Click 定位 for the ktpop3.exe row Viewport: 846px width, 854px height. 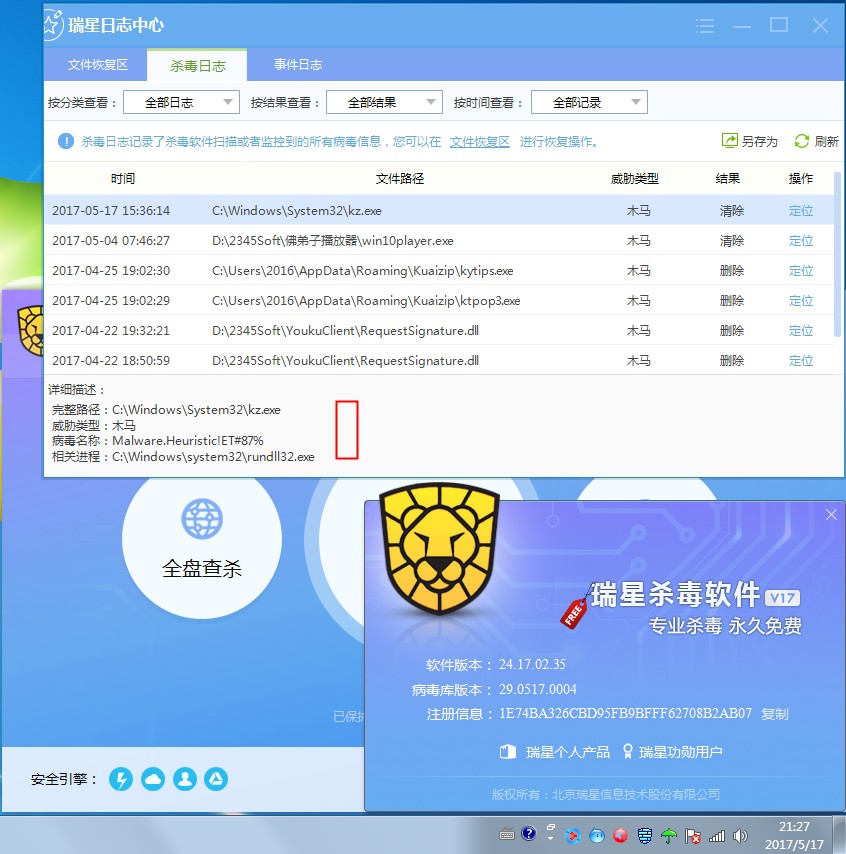point(801,301)
